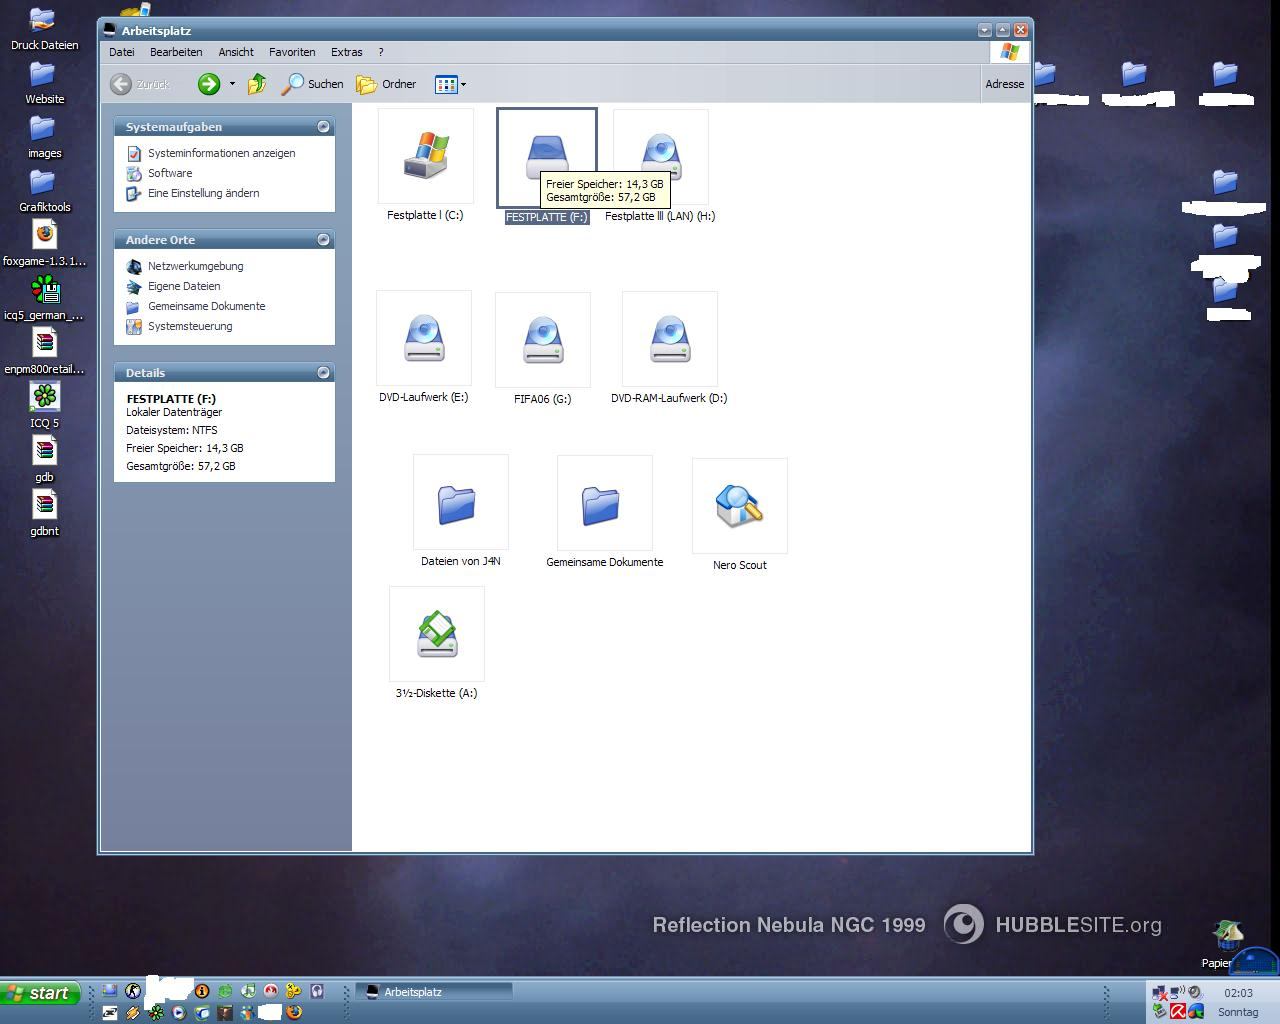This screenshot has height=1024, width=1280.
Task: Click the green Forward arrow button
Action: pyautogui.click(x=208, y=84)
